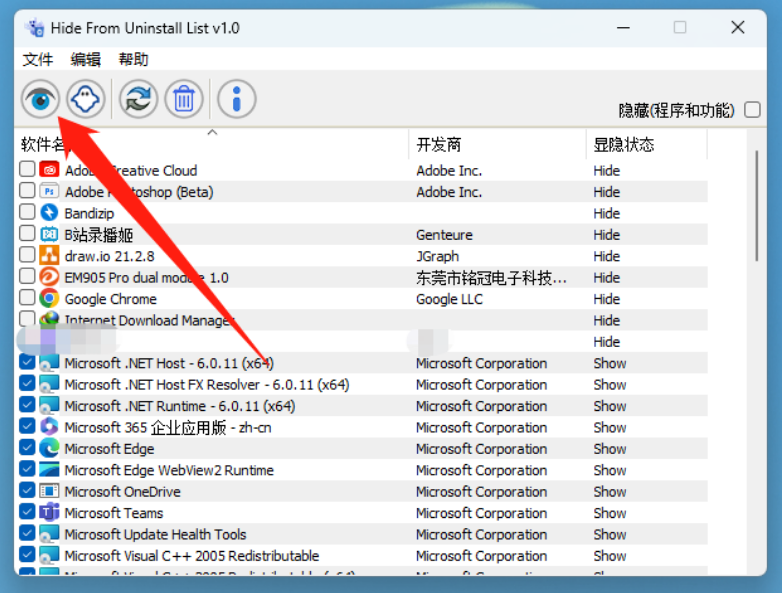Image resolution: width=782 pixels, height=593 pixels.
Task: Tick the draw.io 21.2.8 checkbox
Action: tap(27, 255)
